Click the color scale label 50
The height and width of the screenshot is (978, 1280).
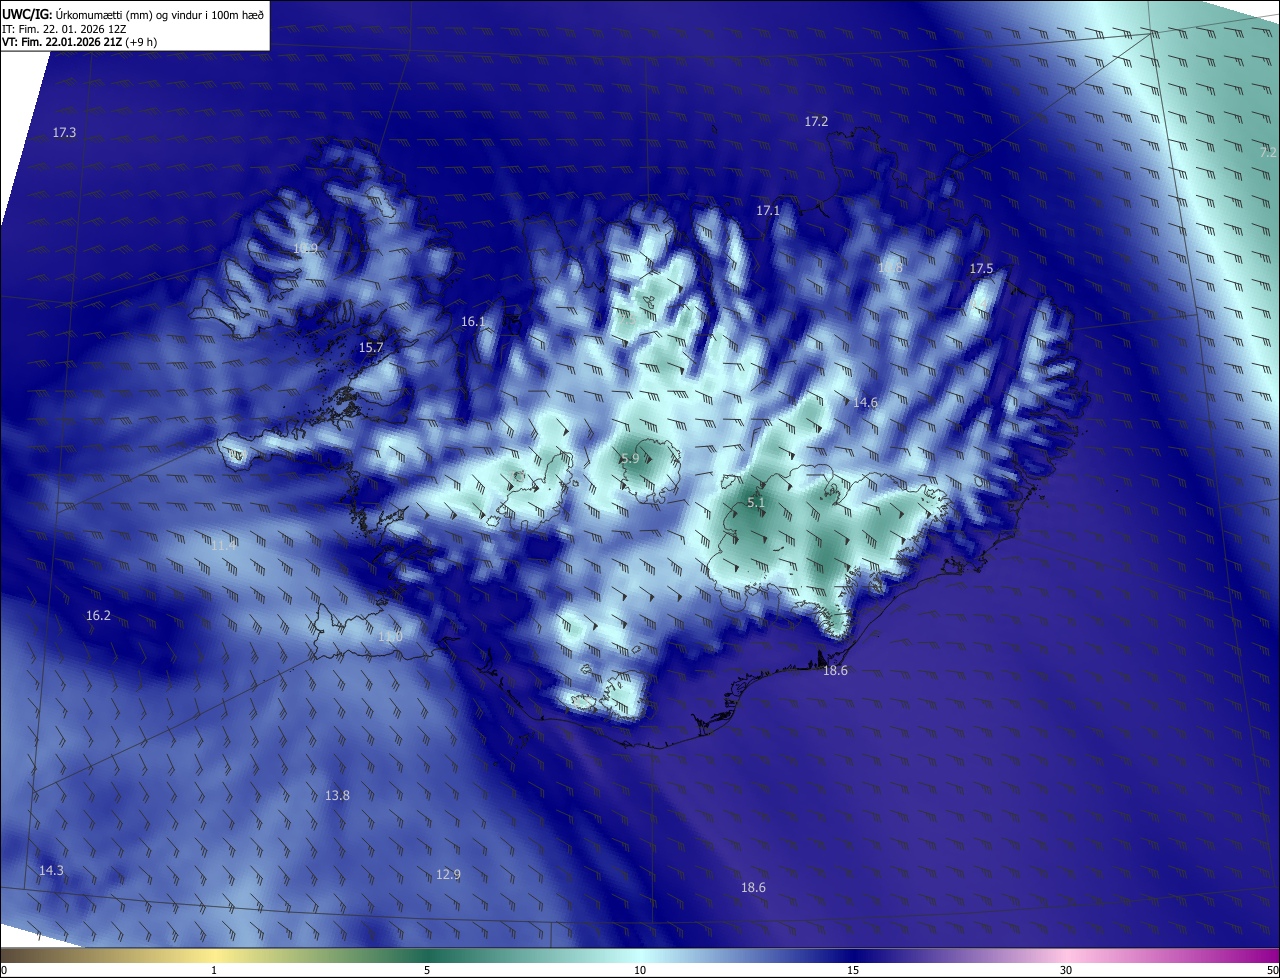coord(1272,970)
